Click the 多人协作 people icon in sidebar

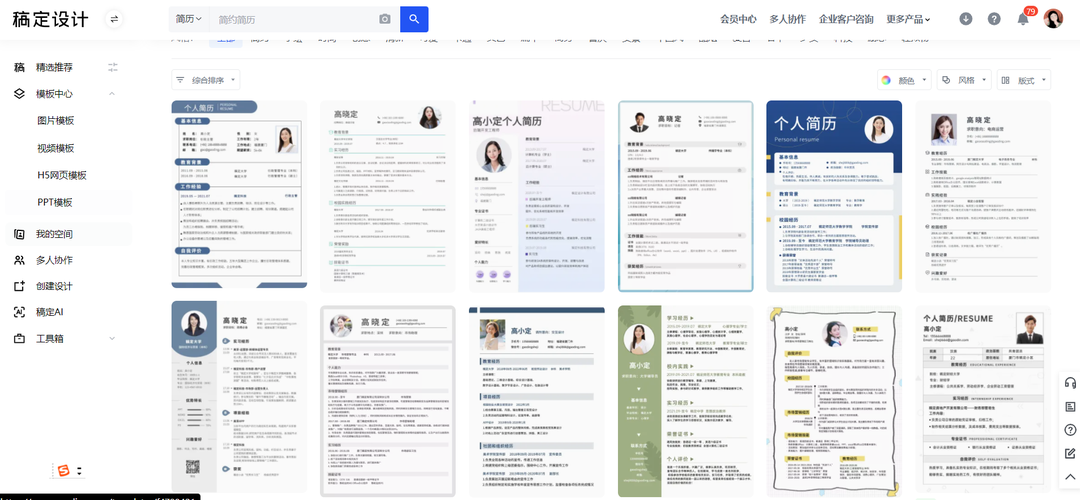pos(19,260)
